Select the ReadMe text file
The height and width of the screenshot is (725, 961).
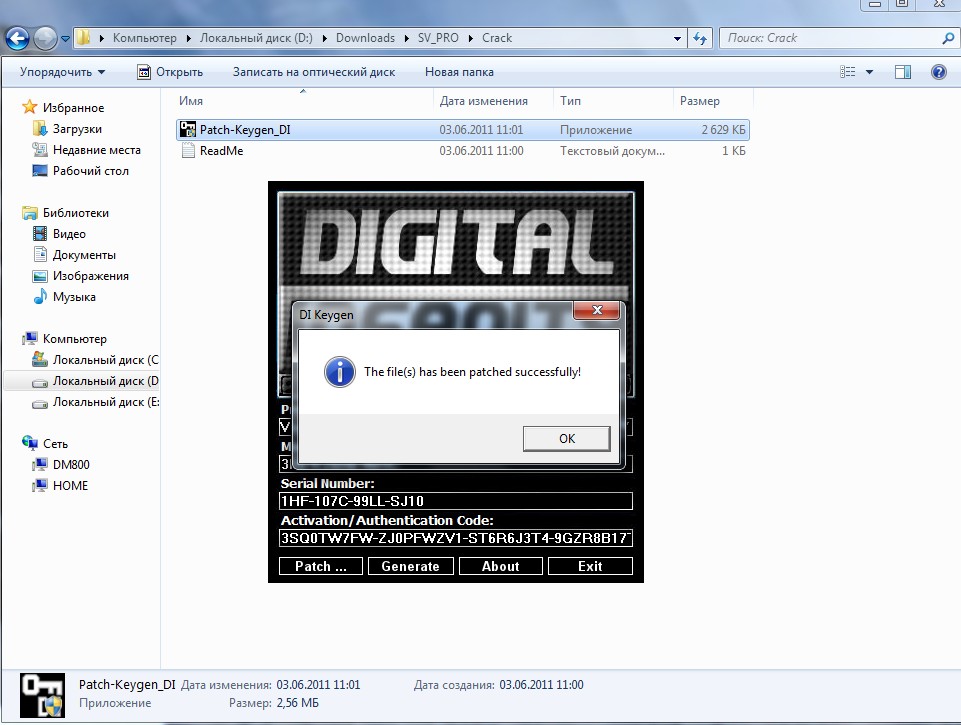pyautogui.click(x=463, y=151)
